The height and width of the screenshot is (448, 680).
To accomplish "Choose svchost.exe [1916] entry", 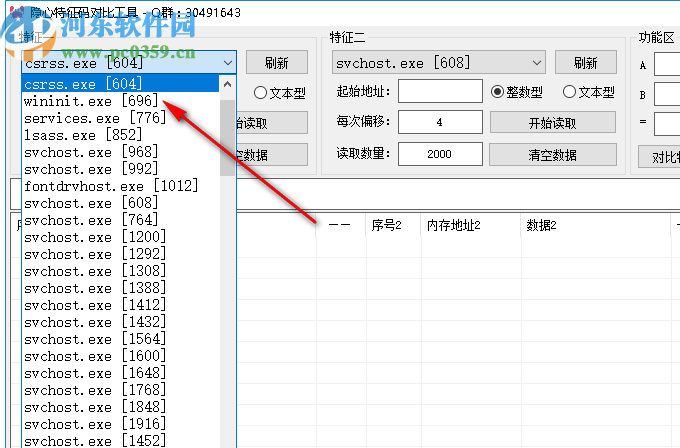I will pos(121,424).
